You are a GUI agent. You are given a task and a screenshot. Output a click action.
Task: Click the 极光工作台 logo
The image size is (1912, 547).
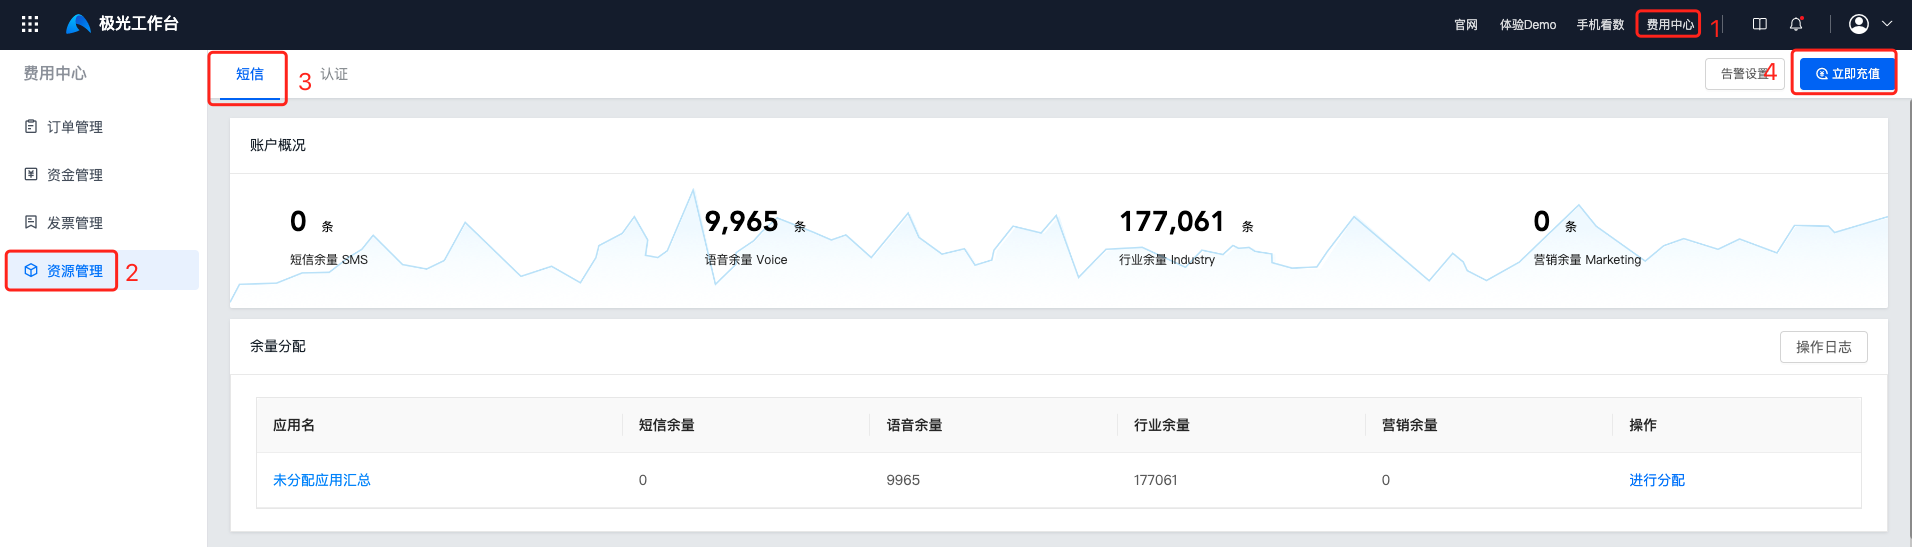point(122,24)
